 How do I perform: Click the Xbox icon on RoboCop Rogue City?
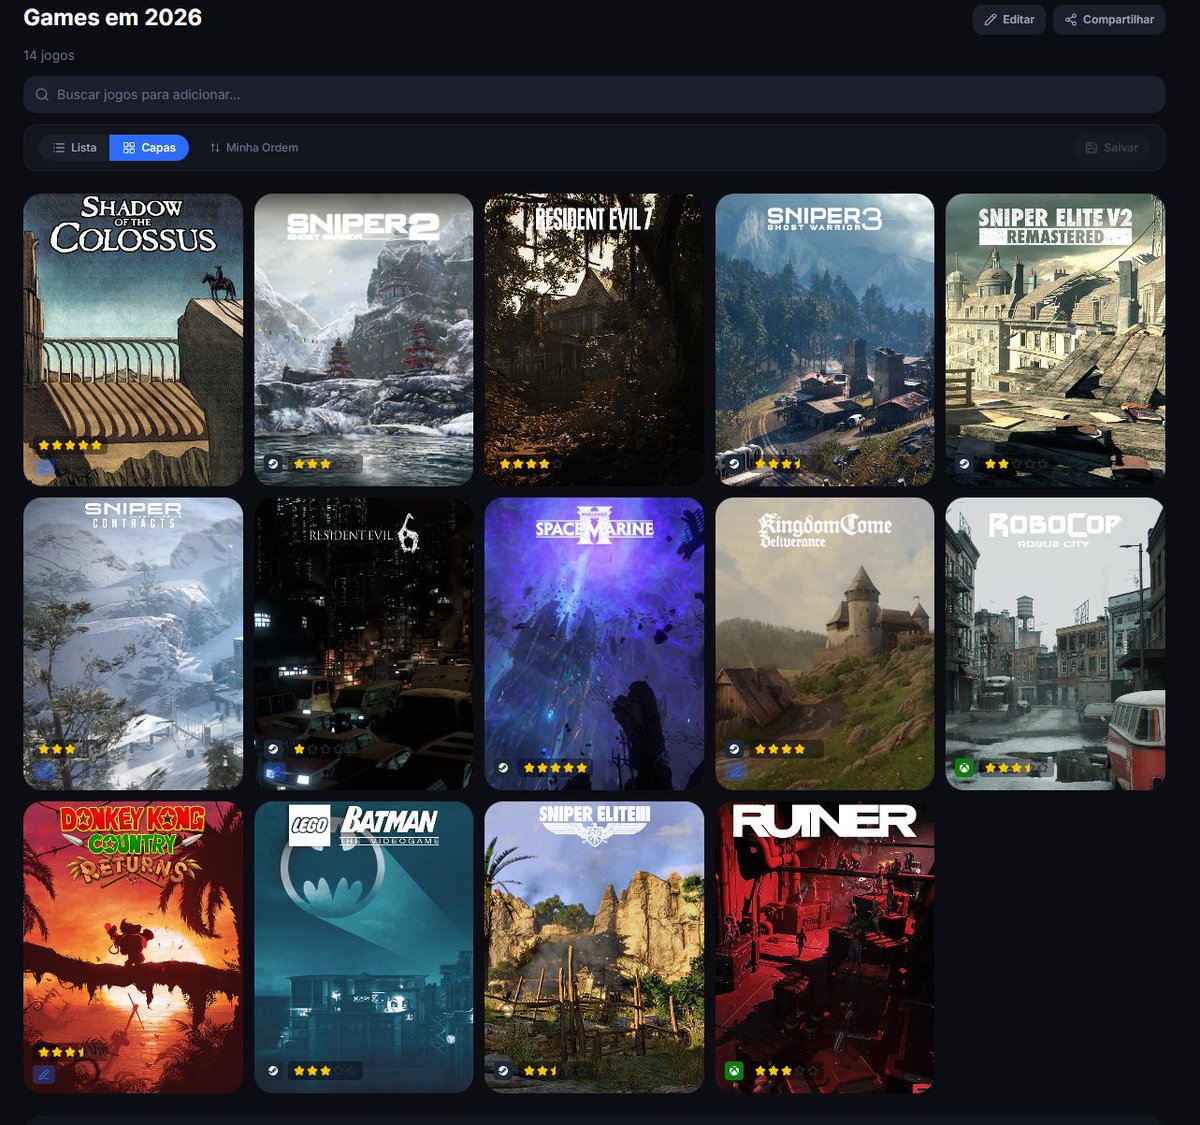(964, 768)
